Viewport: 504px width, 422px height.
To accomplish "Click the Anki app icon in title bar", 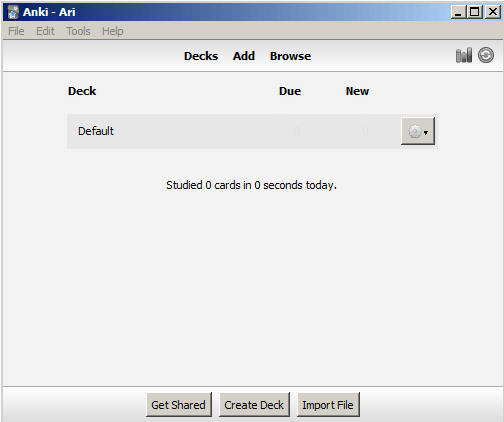I will pos(13,12).
